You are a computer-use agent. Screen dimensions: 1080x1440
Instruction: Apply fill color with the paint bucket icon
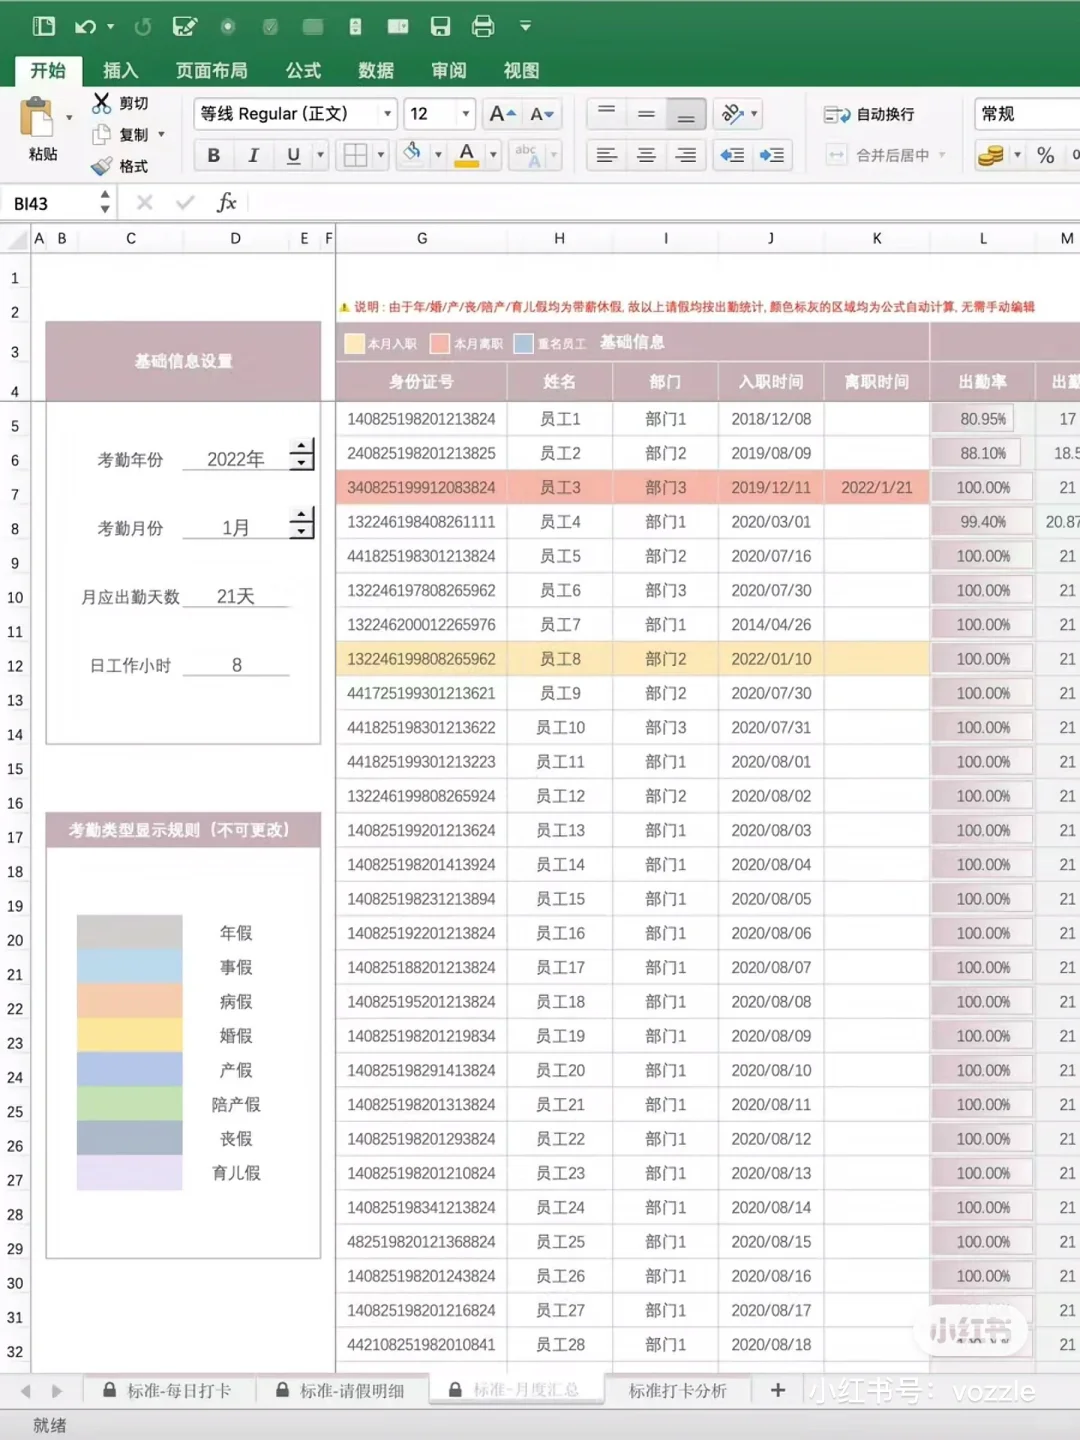[413, 153]
